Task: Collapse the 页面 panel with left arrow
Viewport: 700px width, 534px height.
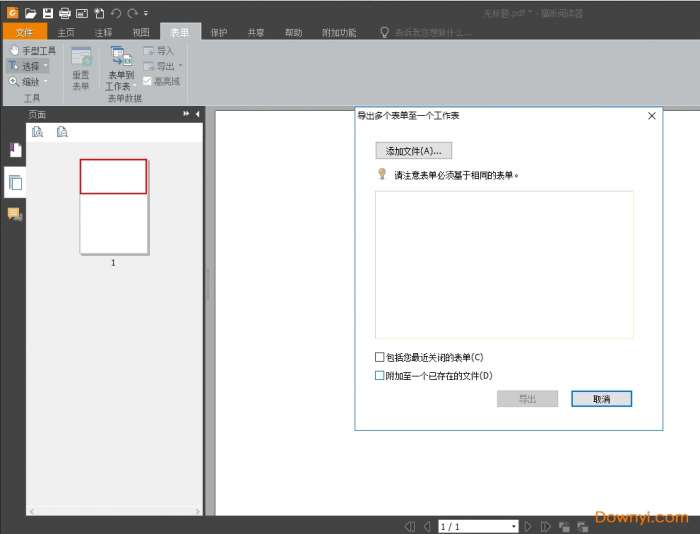Action: point(197,114)
